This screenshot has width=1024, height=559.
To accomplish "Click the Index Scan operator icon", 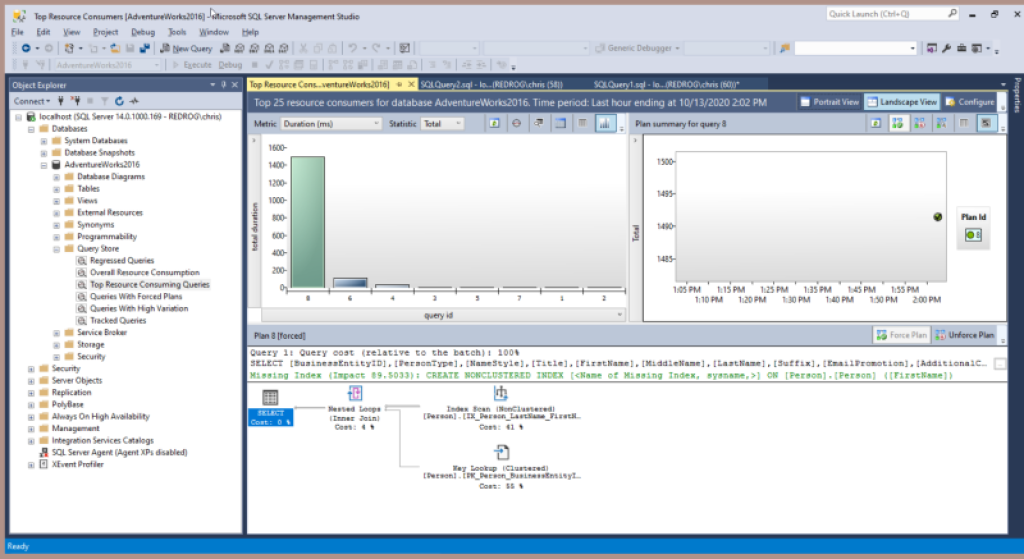I will pos(500,393).
